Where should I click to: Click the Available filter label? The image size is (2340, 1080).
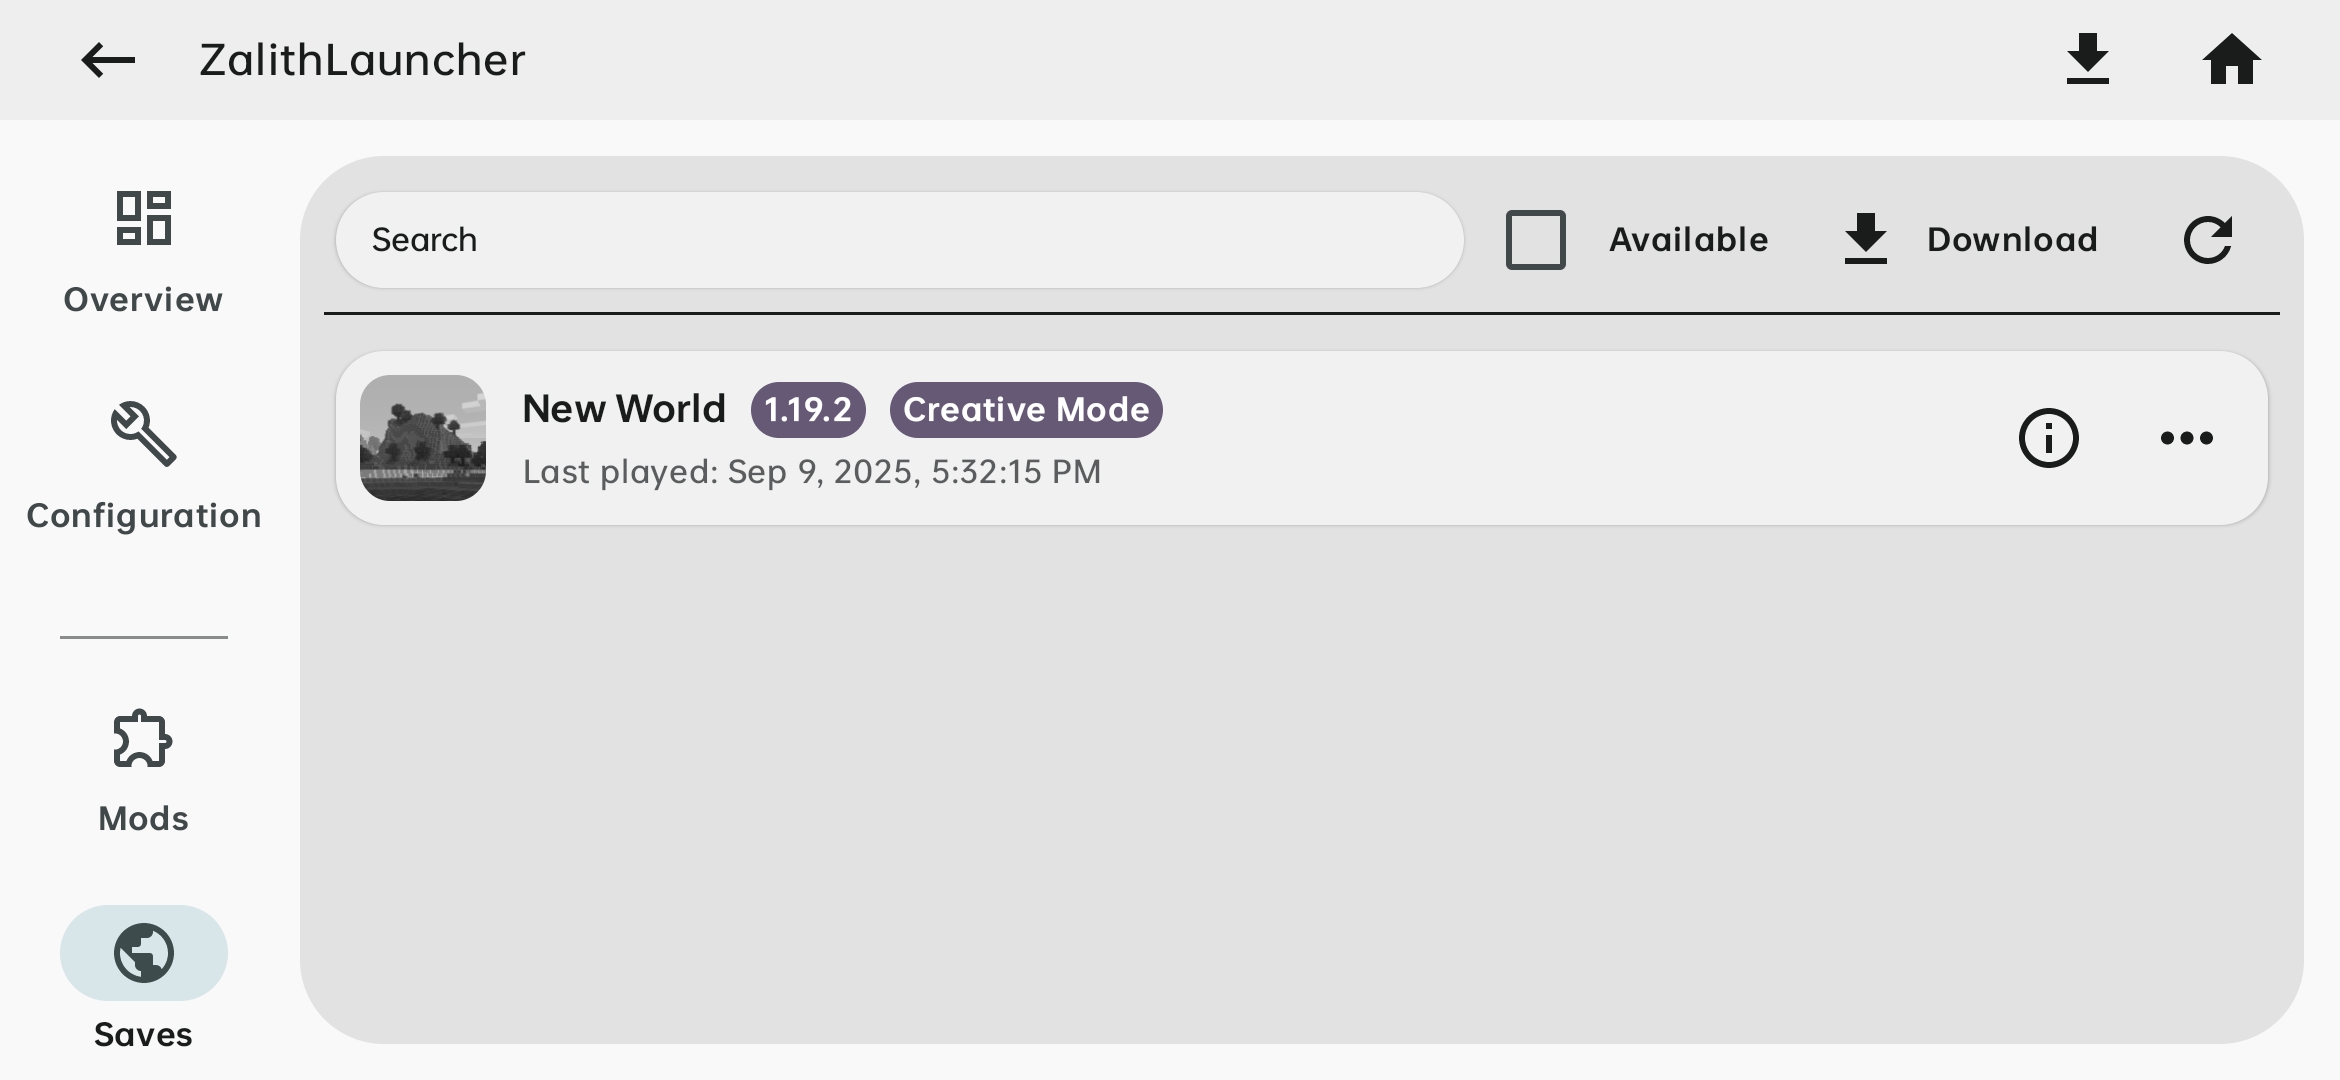coord(1688,240)
